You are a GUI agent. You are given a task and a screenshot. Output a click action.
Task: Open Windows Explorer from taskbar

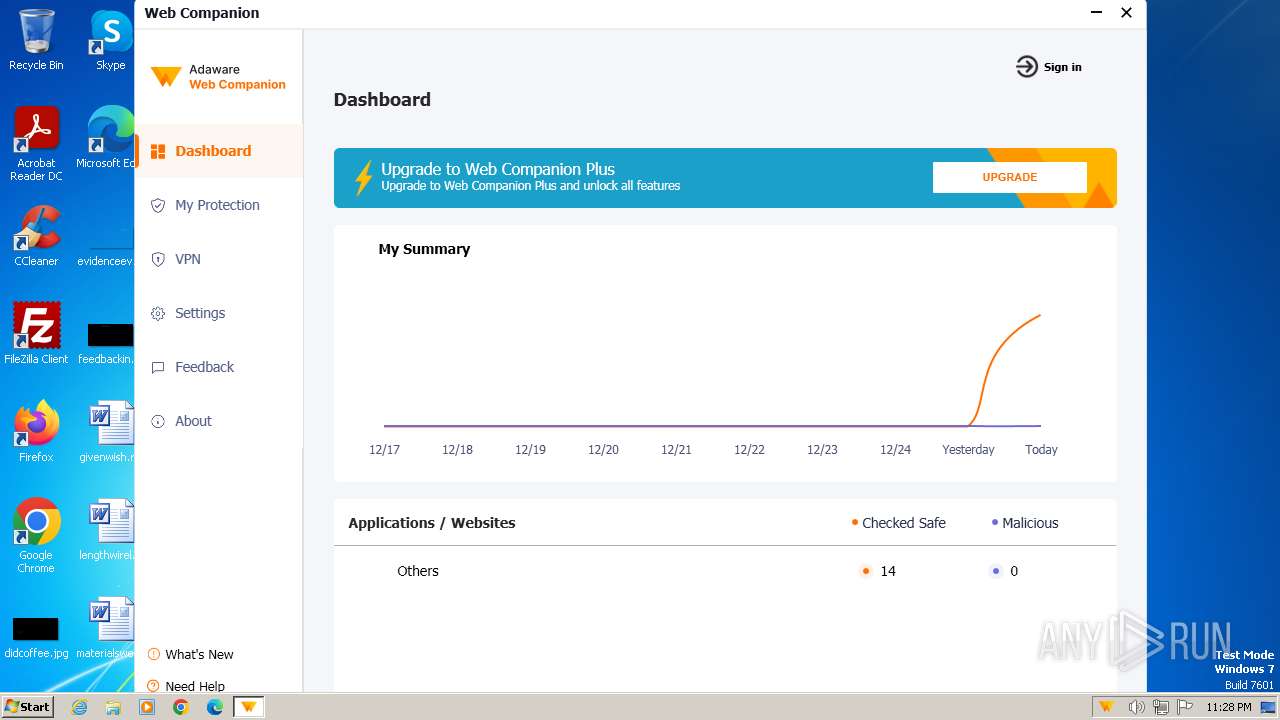click(113, 707)
